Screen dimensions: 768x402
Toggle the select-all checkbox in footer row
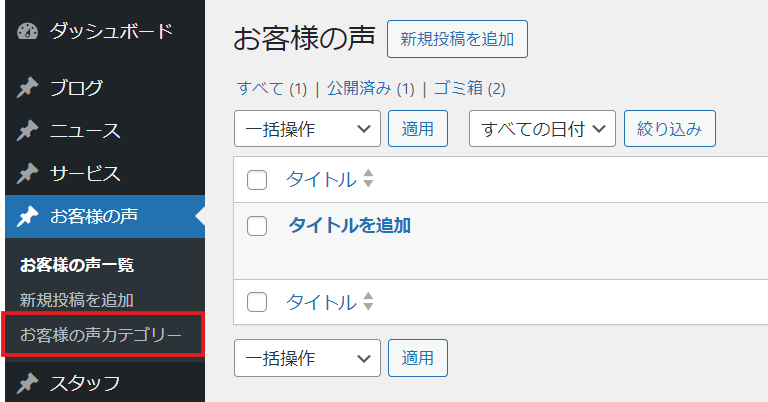pyautogui.click(x=257, y=302)
